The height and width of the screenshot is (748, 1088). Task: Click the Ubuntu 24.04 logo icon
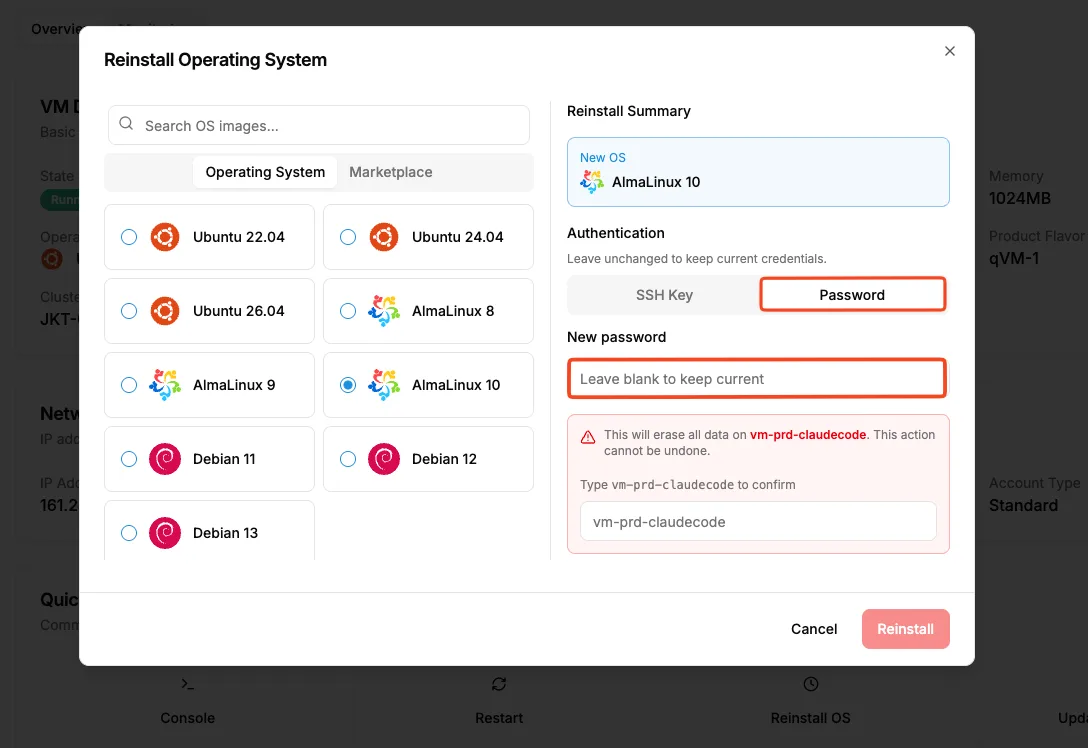point(384,237)
